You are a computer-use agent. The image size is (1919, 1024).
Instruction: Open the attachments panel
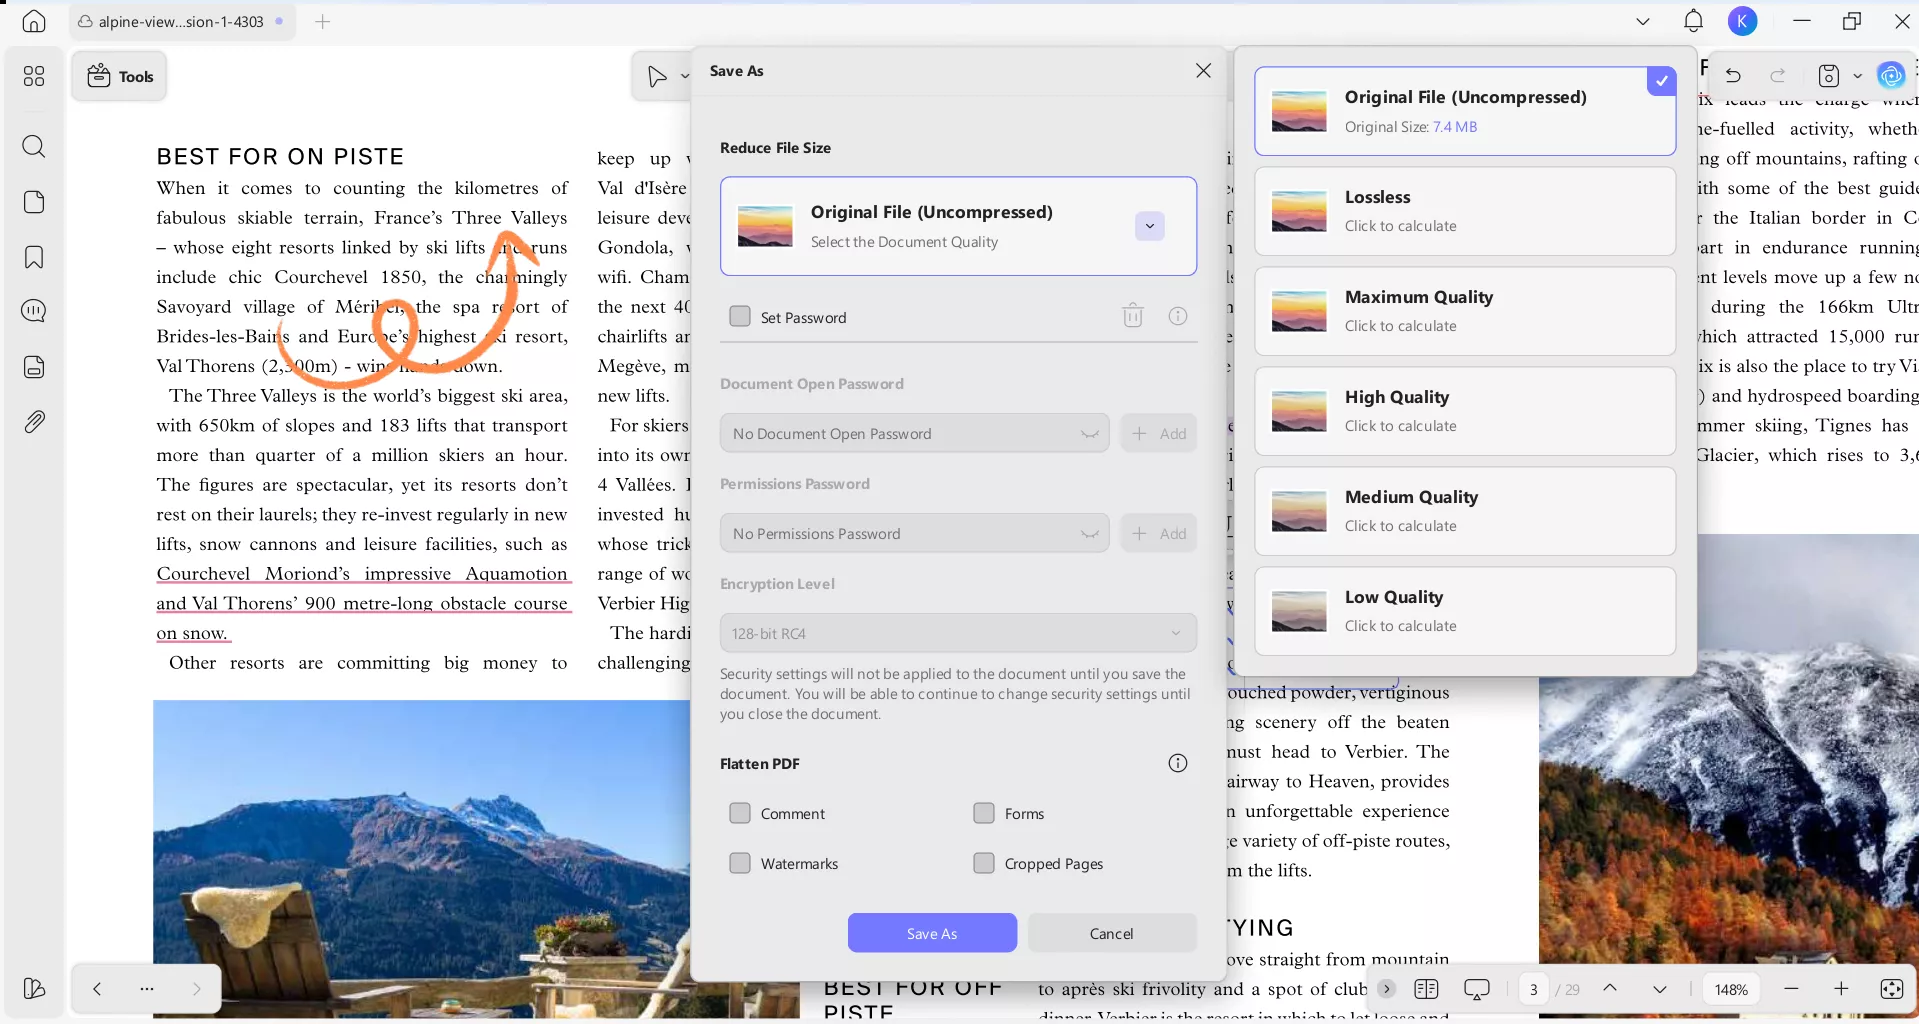coord(34,421)
